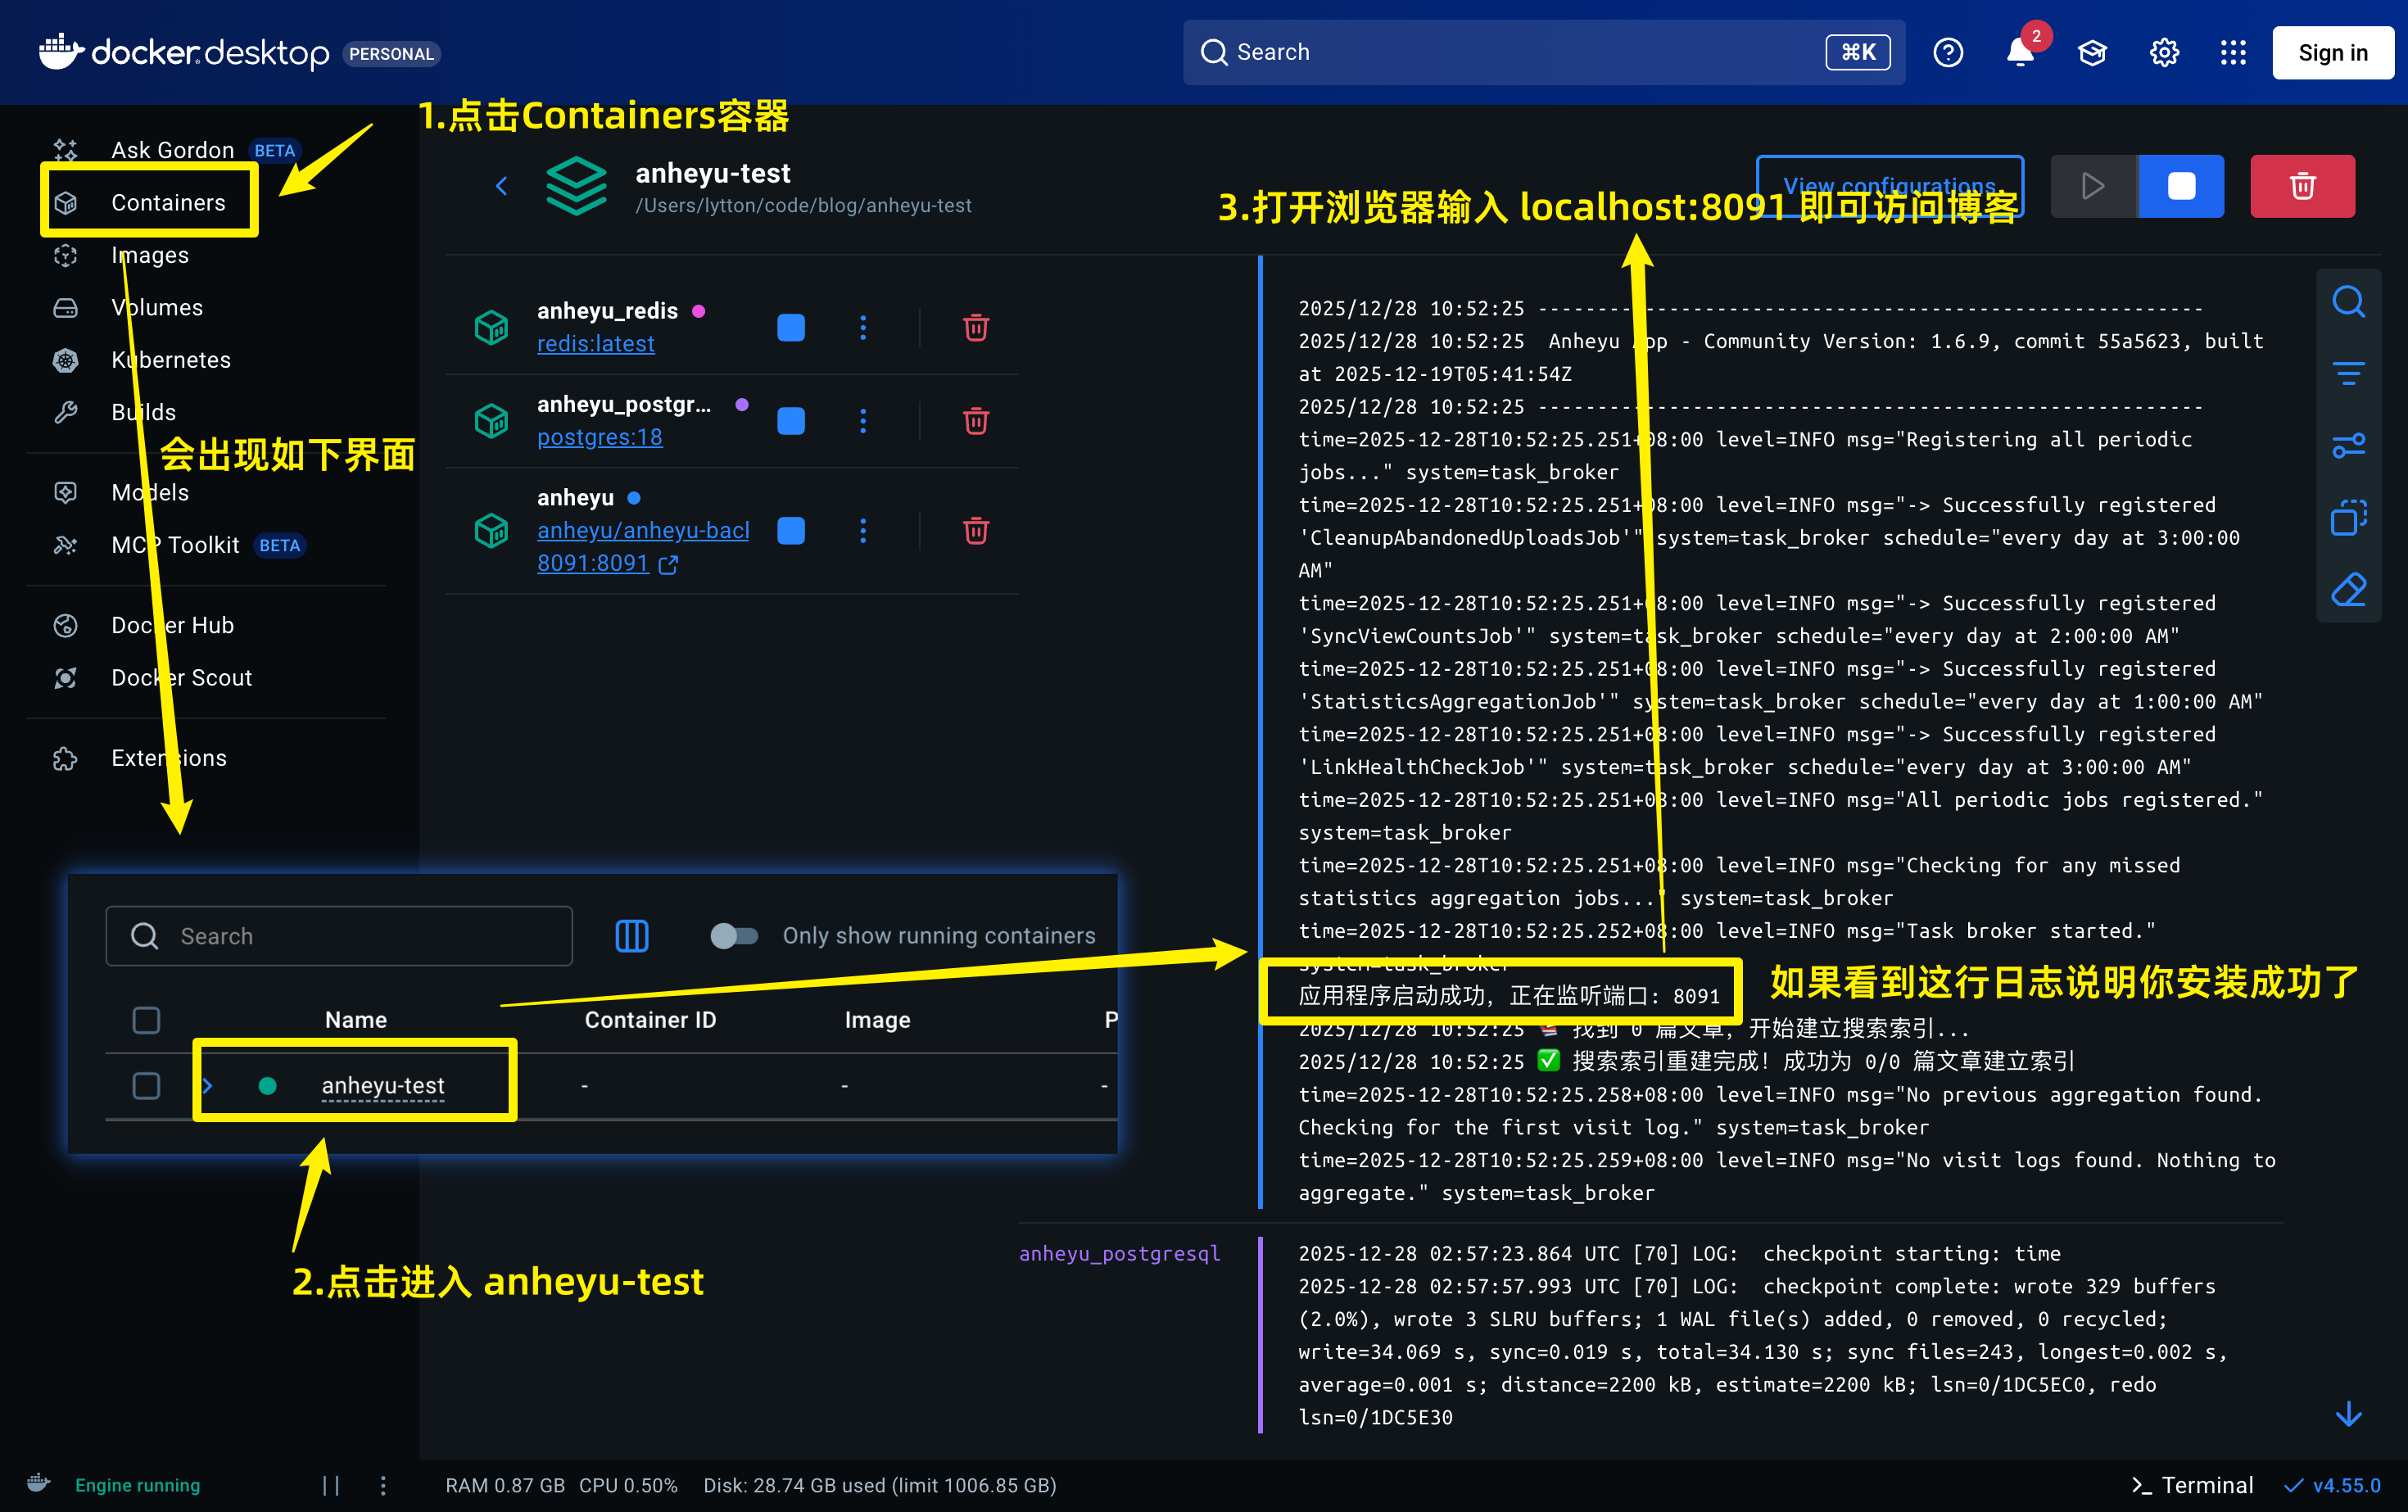
Task: Open Images in the sidebar
Action: (x=149, y=255)
